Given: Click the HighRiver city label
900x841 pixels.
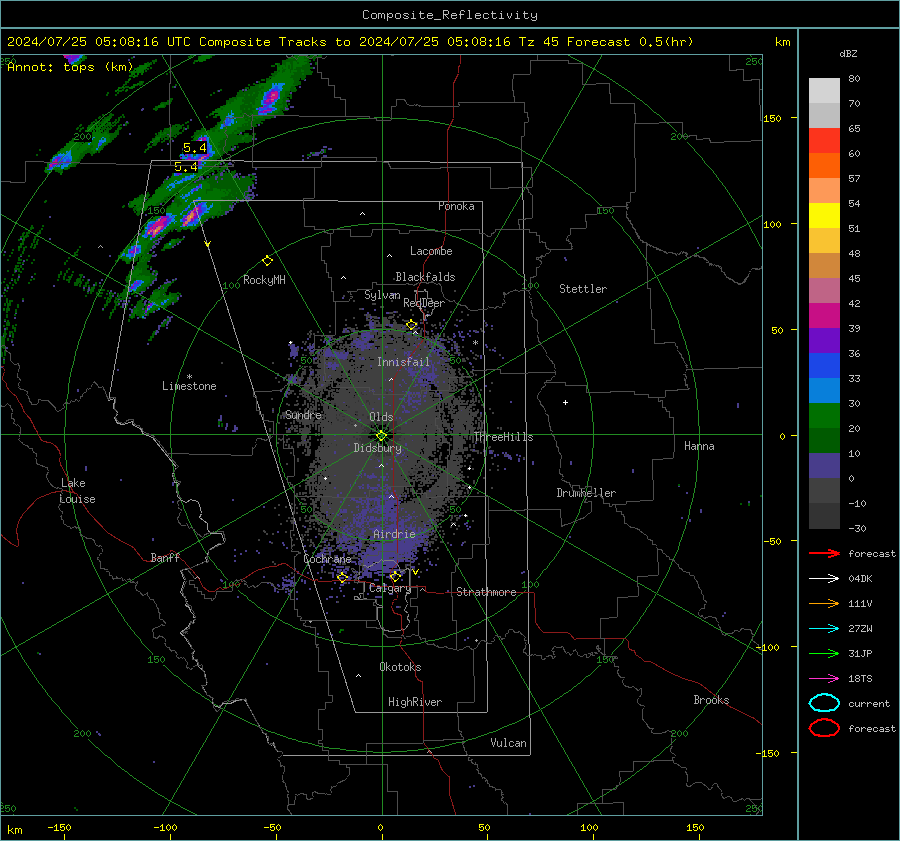Looking at the screenshot, I should pyautogui.click(x=415, y=702).
